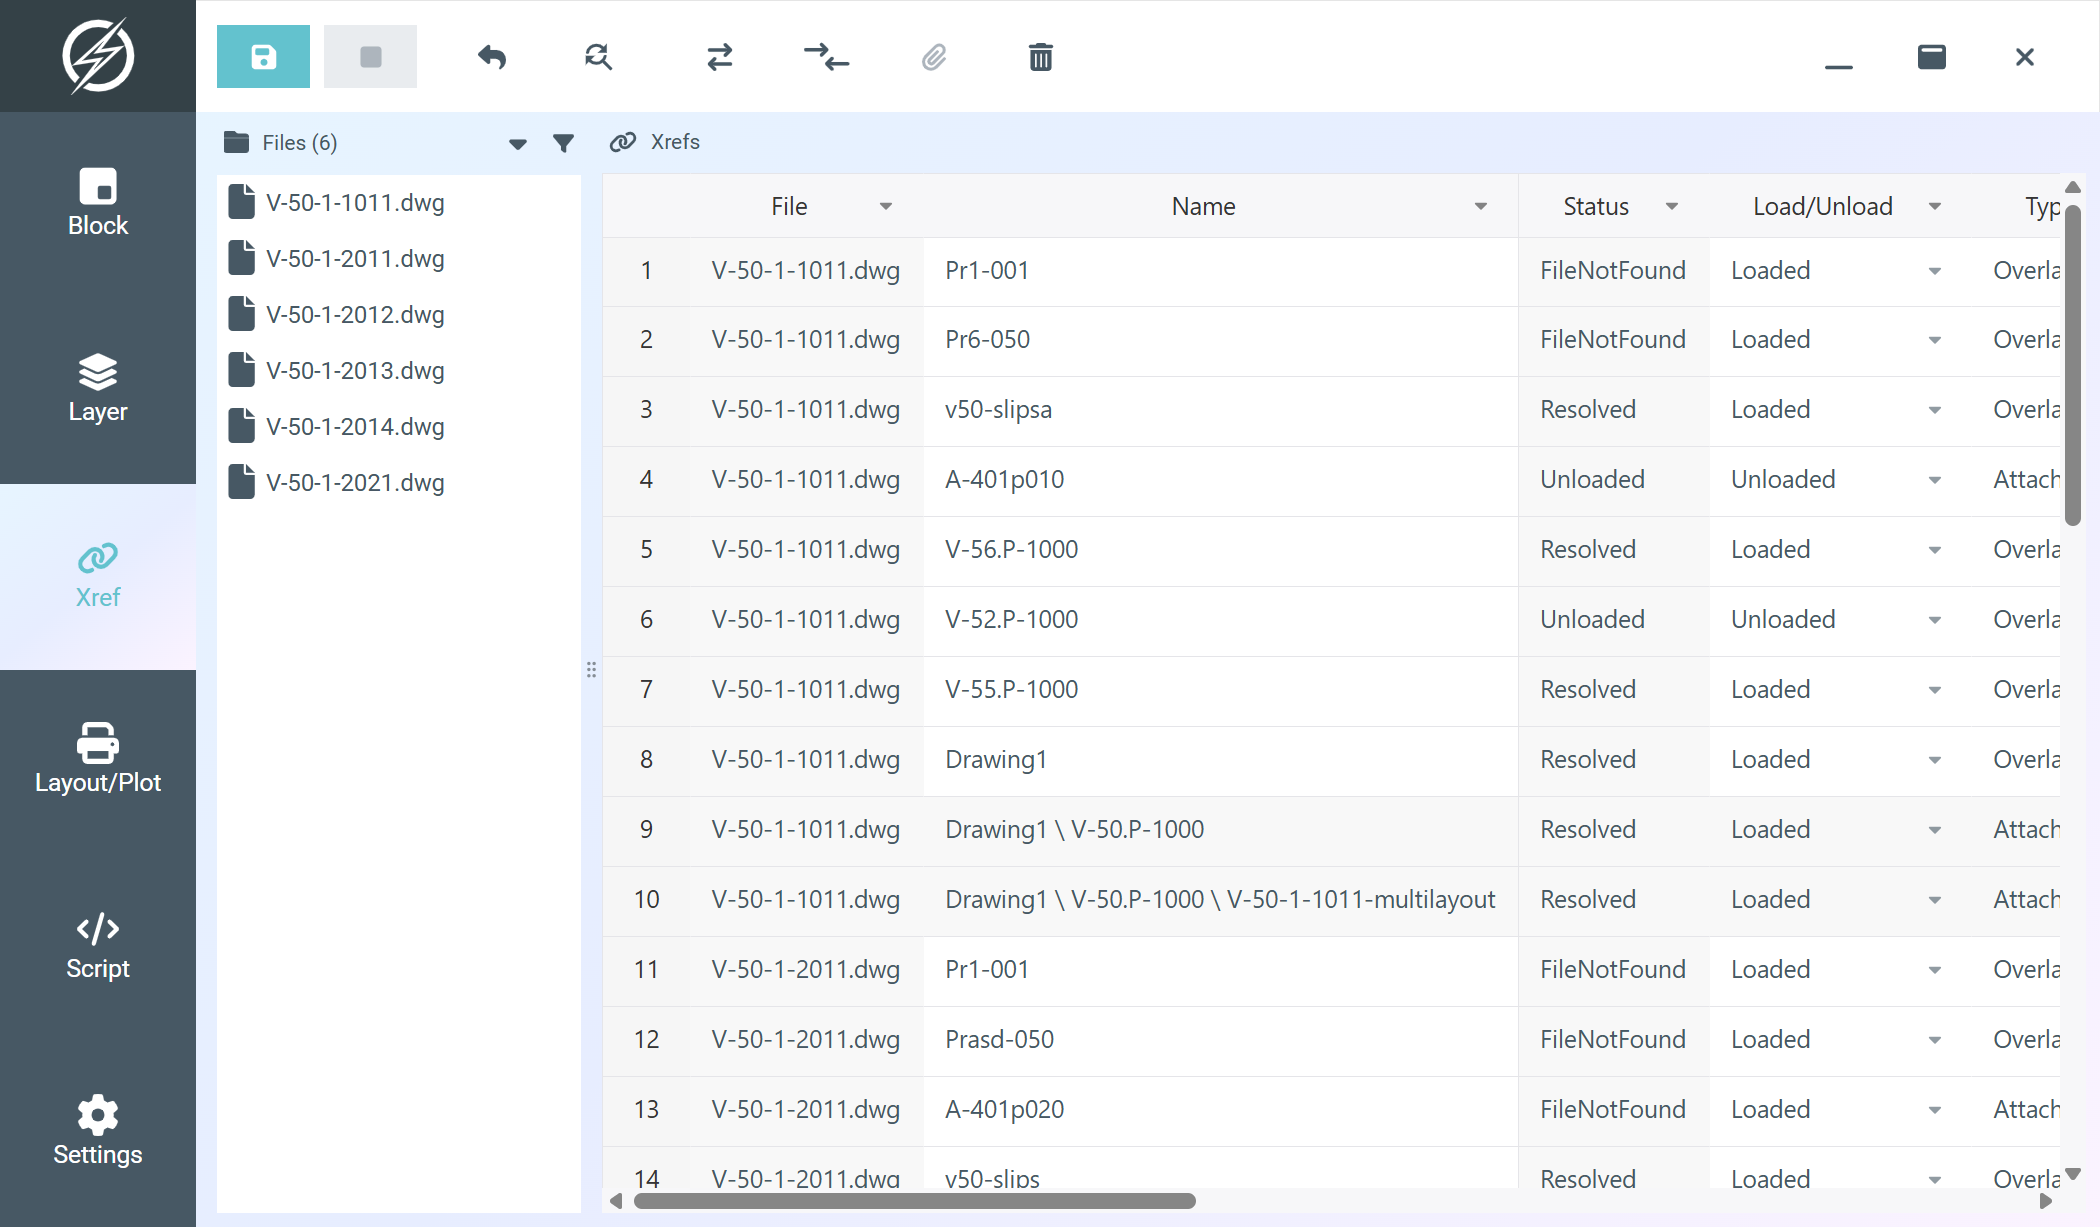
Task: Click the V-50-1-1011-multilayout name cell
Action: tap(1220, 900)
